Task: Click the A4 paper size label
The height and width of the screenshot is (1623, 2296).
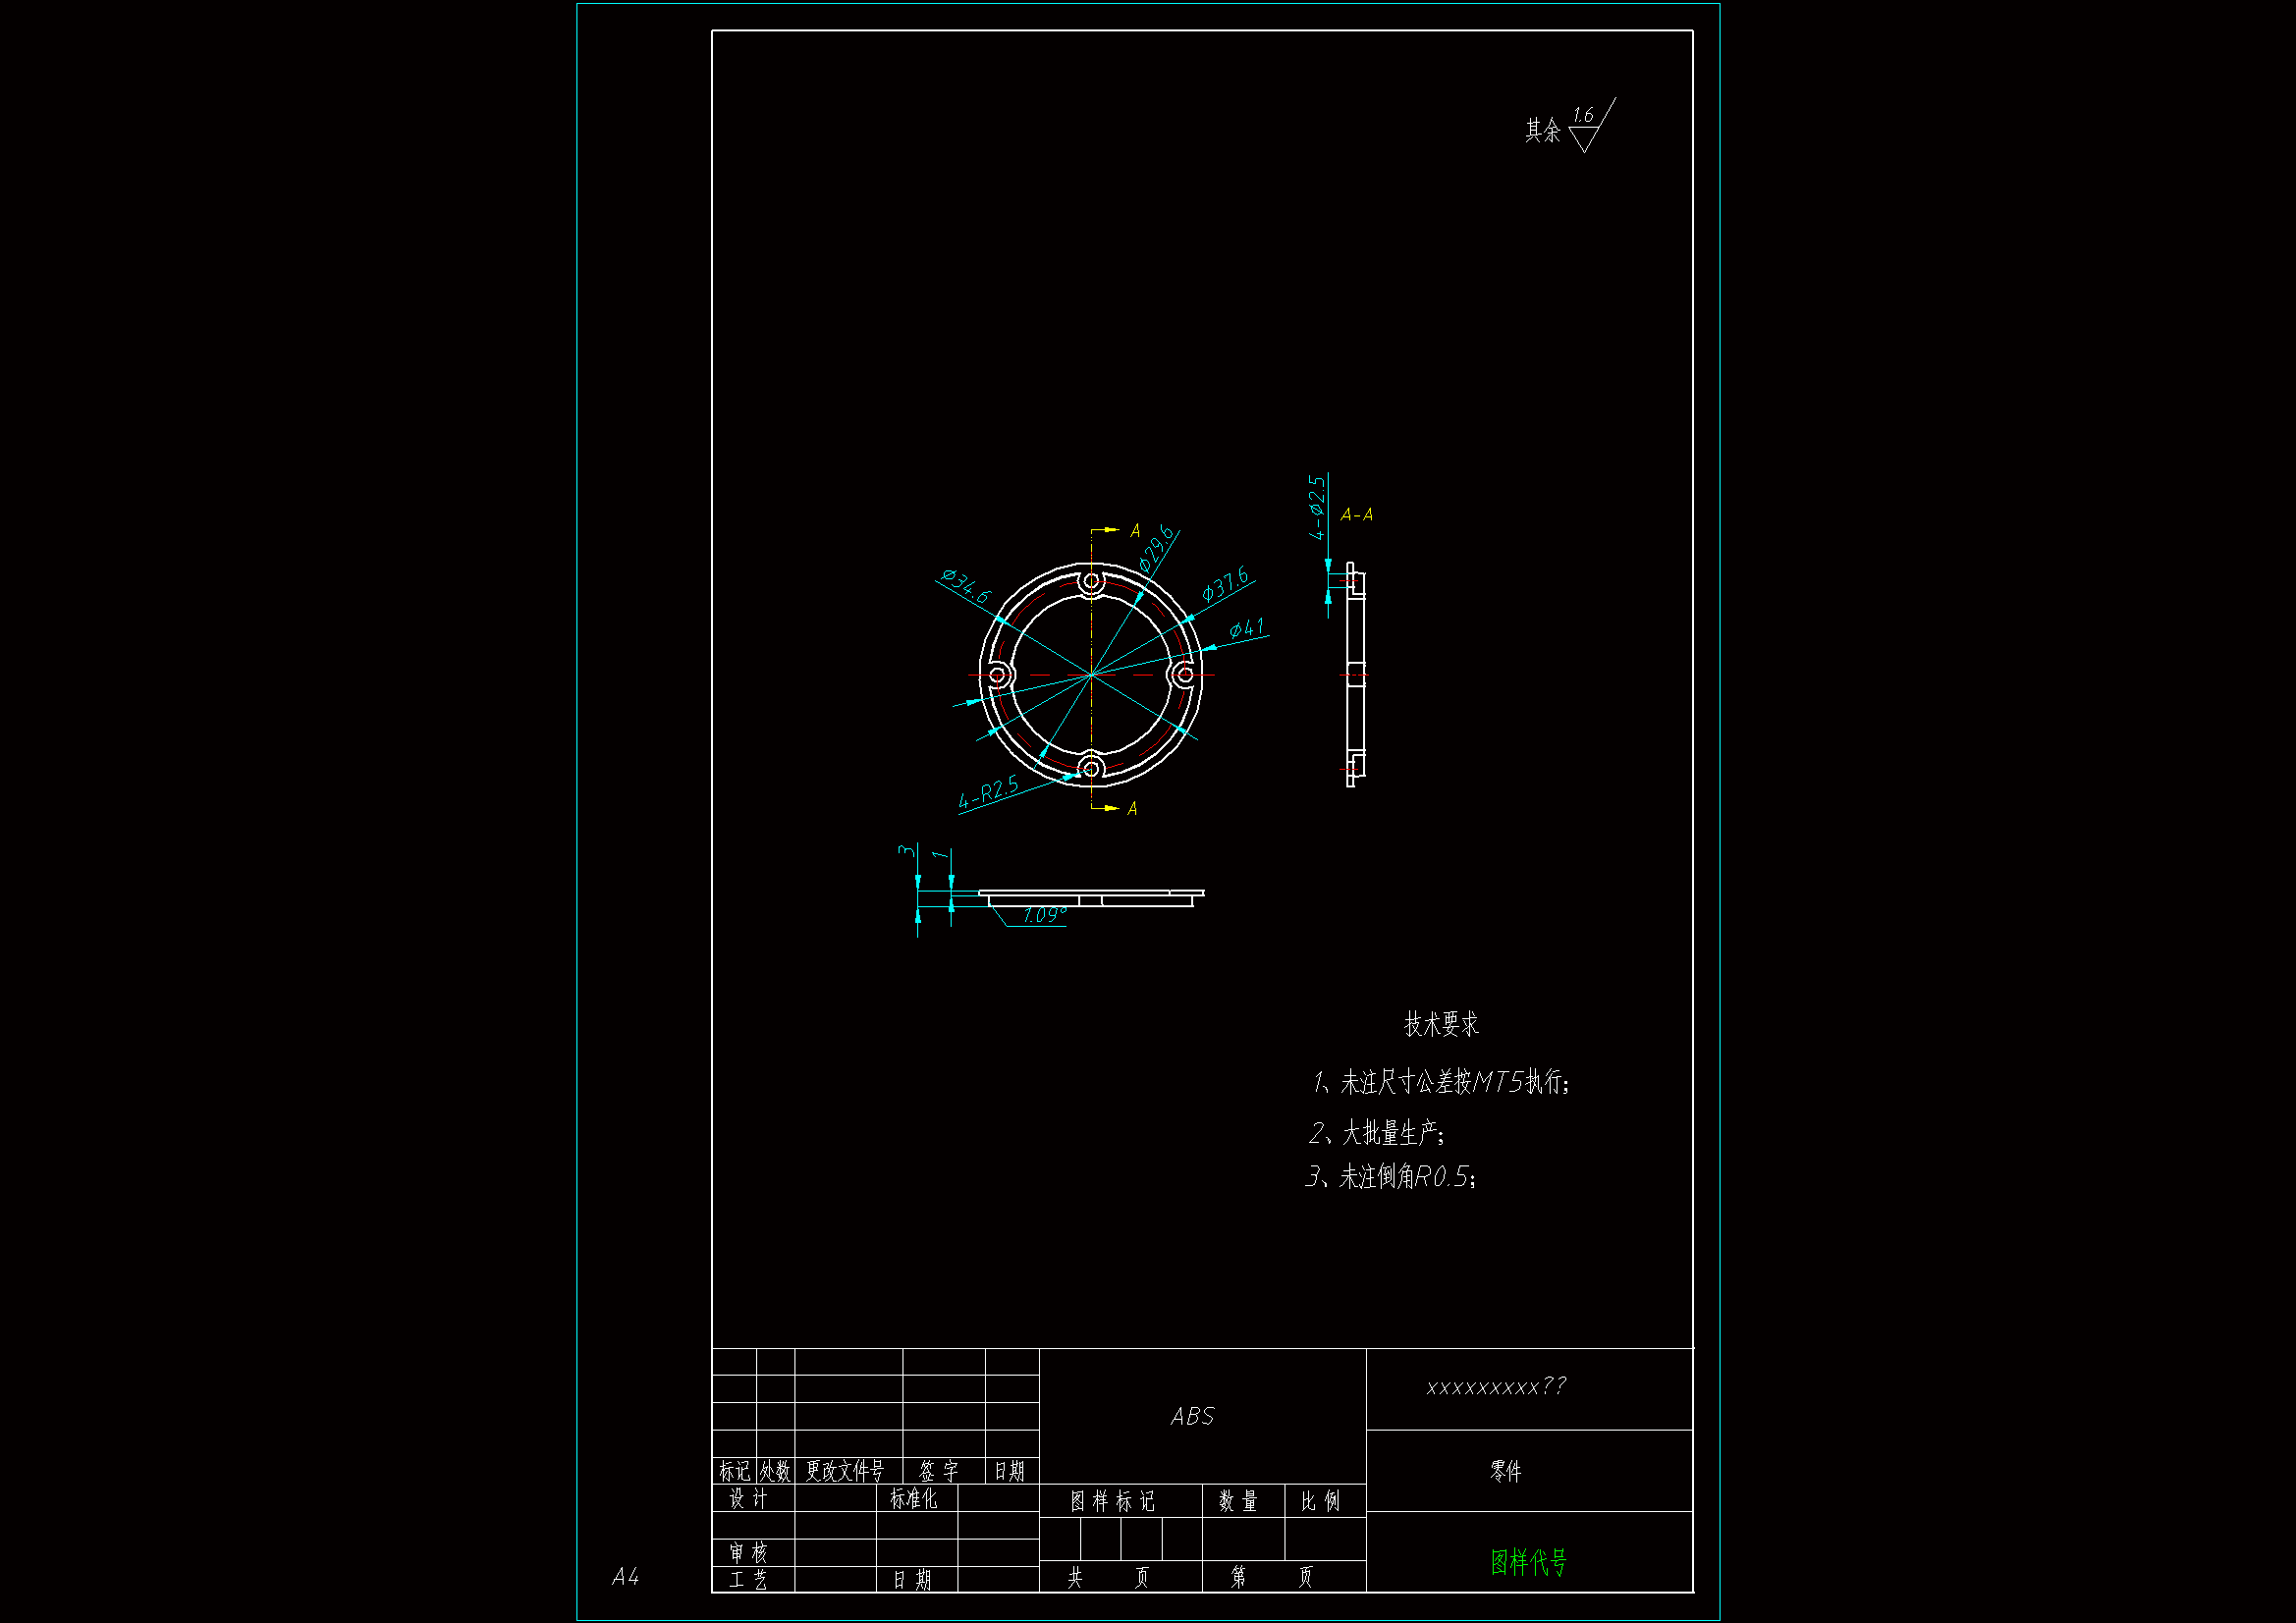Action: [x=625, y=1577]
